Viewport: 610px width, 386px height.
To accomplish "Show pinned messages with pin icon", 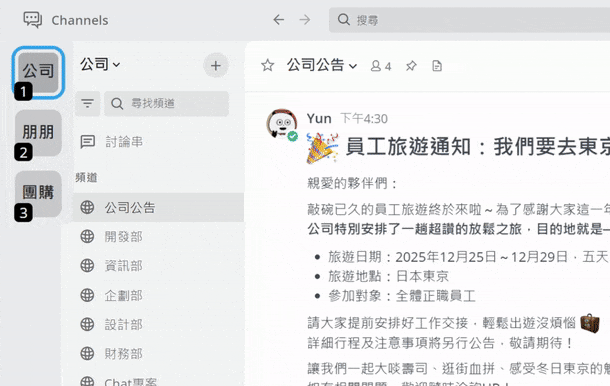I will (411, 66).
